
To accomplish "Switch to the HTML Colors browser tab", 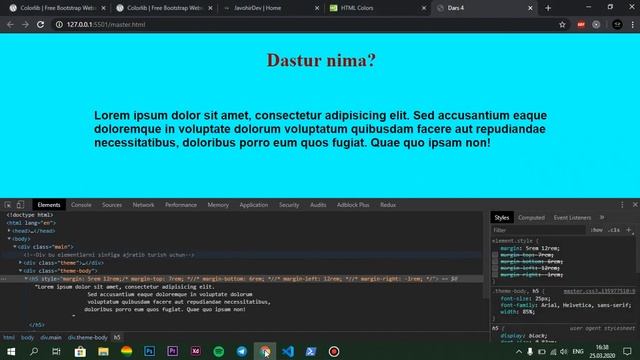I will [378, 8].
